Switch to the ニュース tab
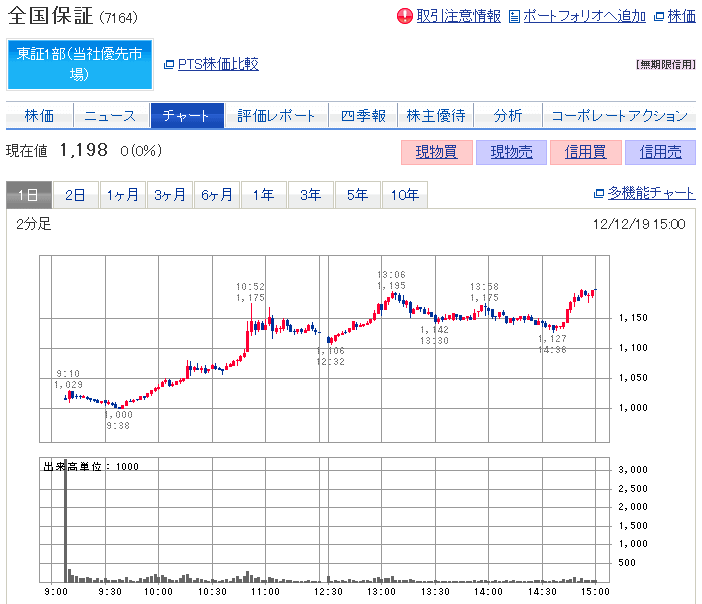Image resolution: width=702 pixels, height=604 pixels. click(x=110, y=116)
